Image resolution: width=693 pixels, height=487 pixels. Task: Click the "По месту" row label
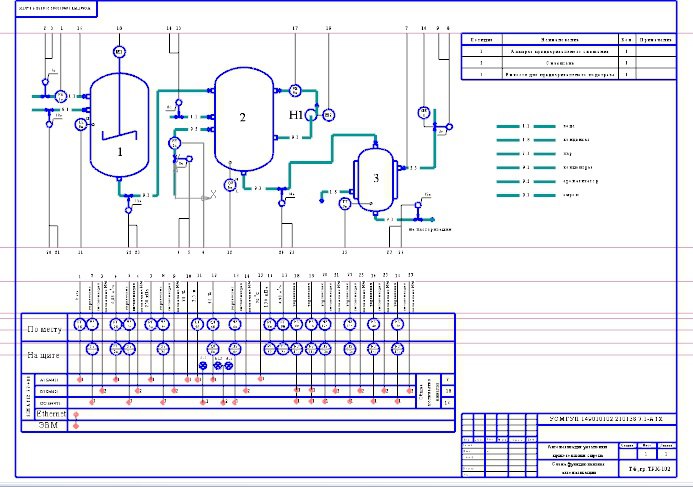tap(44, 329)
